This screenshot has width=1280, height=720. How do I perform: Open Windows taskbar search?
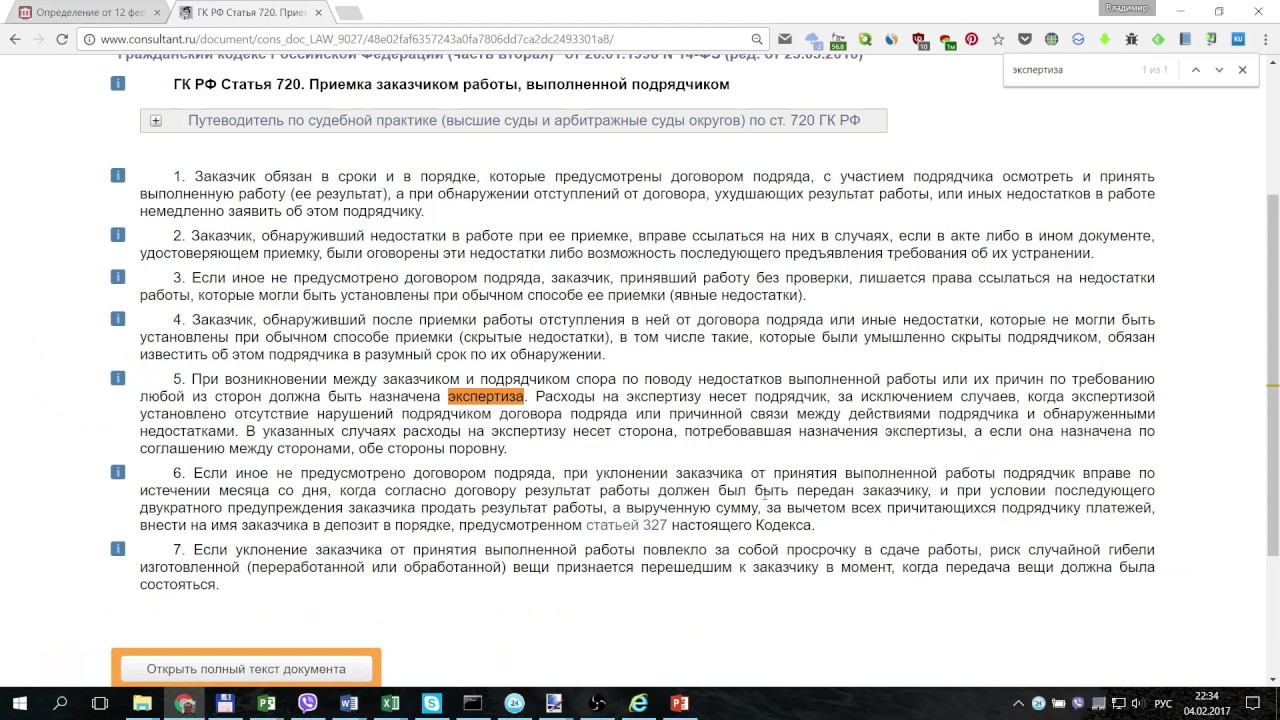[x=60, y=703]
